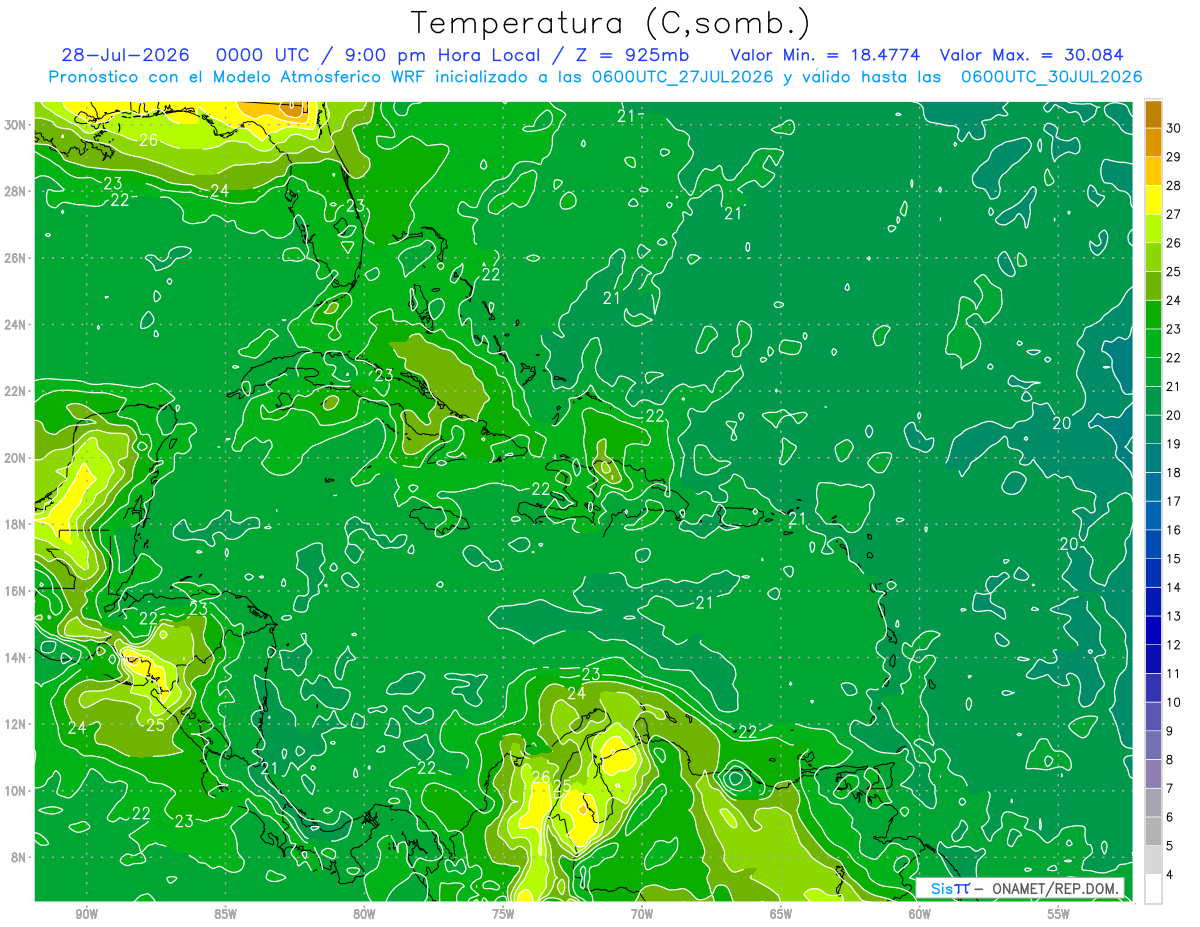Click the "70W" longitude axis label
Screen dimensions: 1200x927
642,914
